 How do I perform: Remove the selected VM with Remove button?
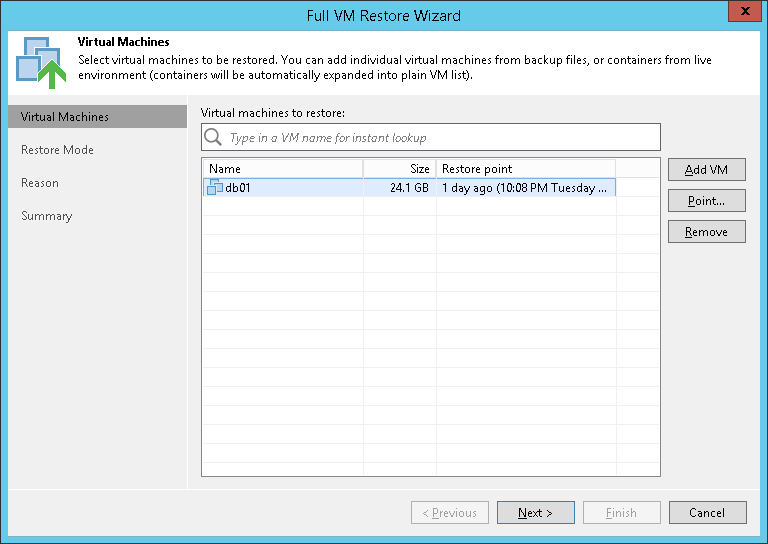706,232
